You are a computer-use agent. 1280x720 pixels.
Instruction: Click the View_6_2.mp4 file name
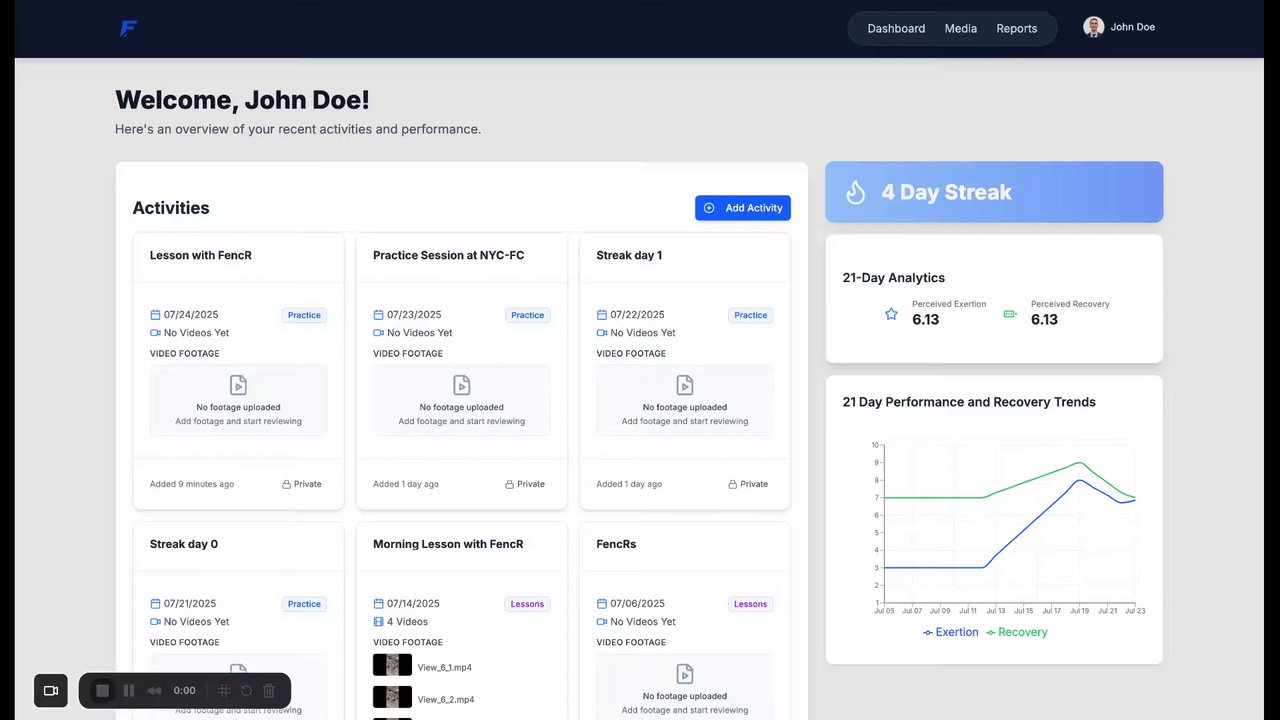(446, 700)
